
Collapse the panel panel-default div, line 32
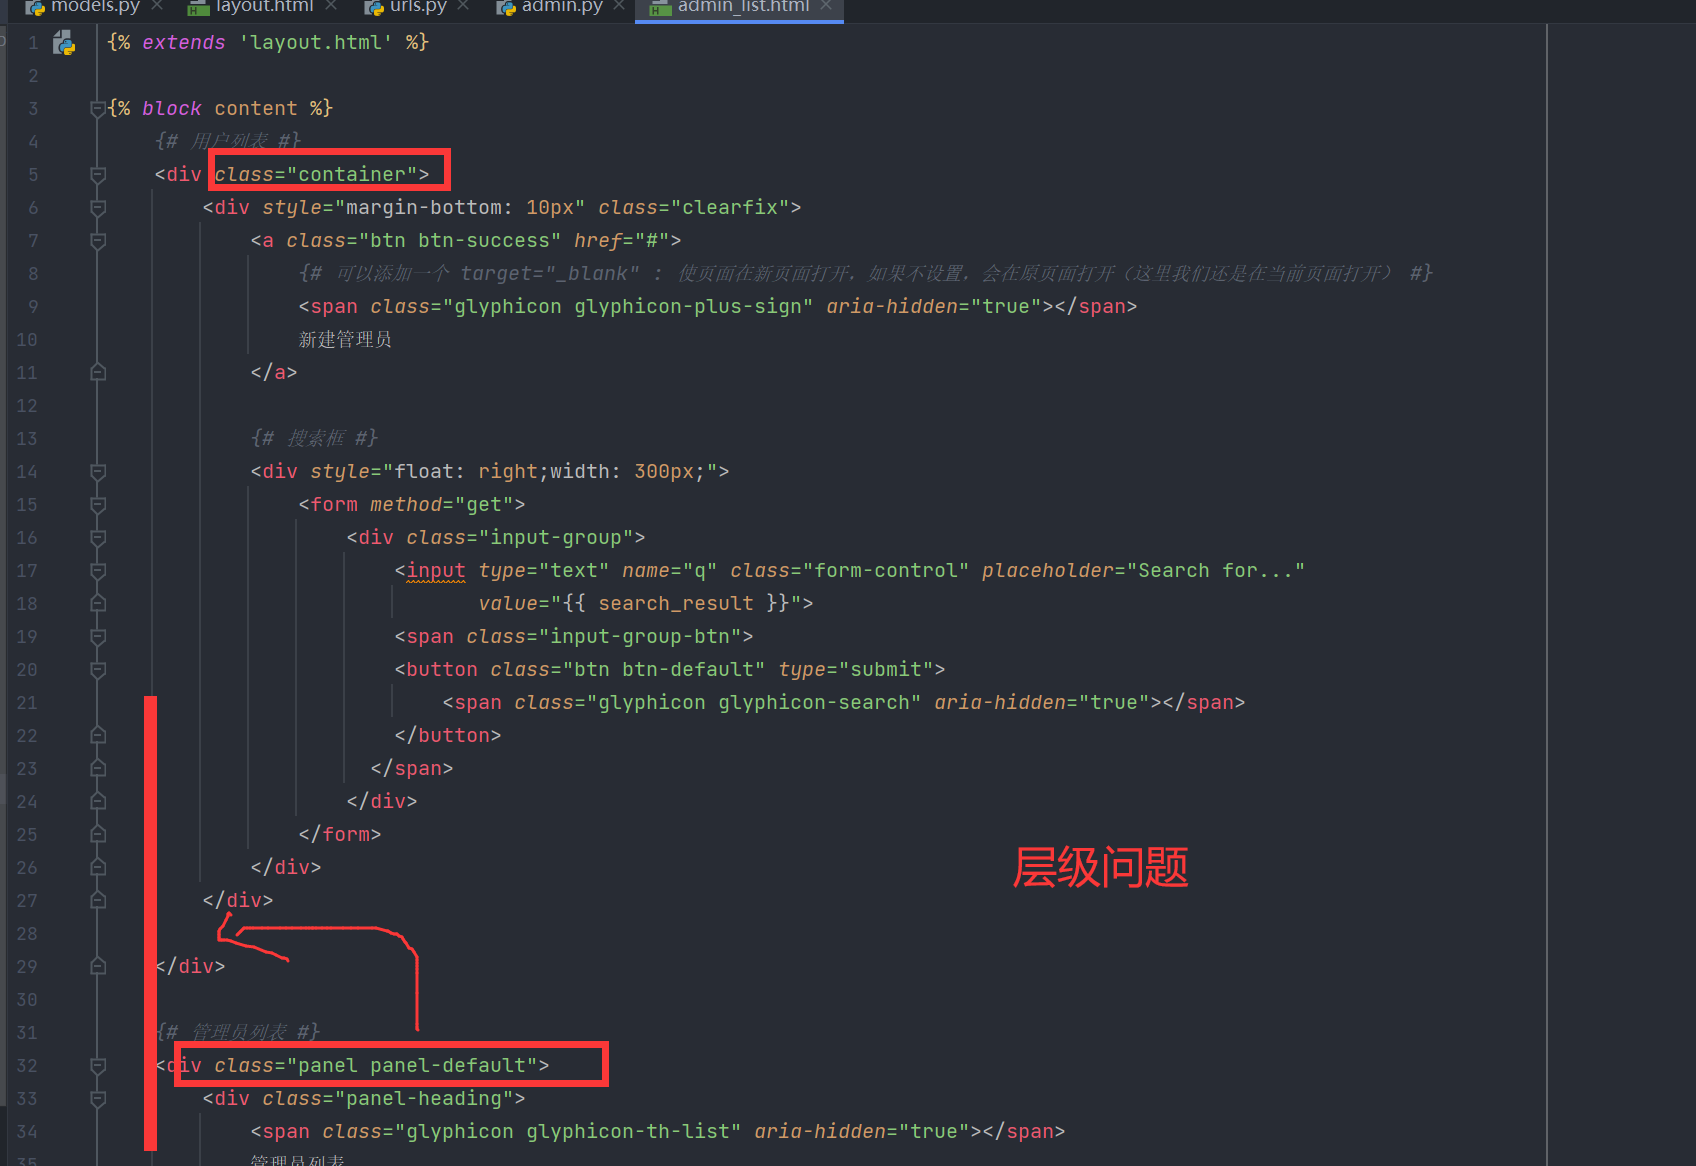(x=98, y=1066)
